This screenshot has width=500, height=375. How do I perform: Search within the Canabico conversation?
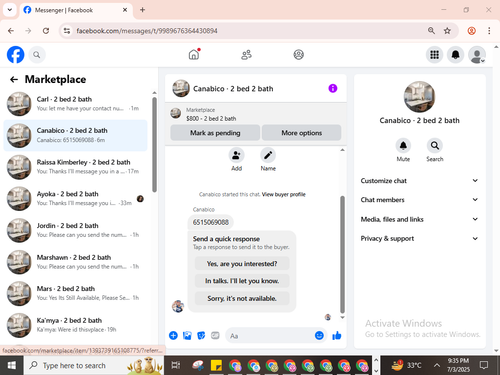pos(435,146)
